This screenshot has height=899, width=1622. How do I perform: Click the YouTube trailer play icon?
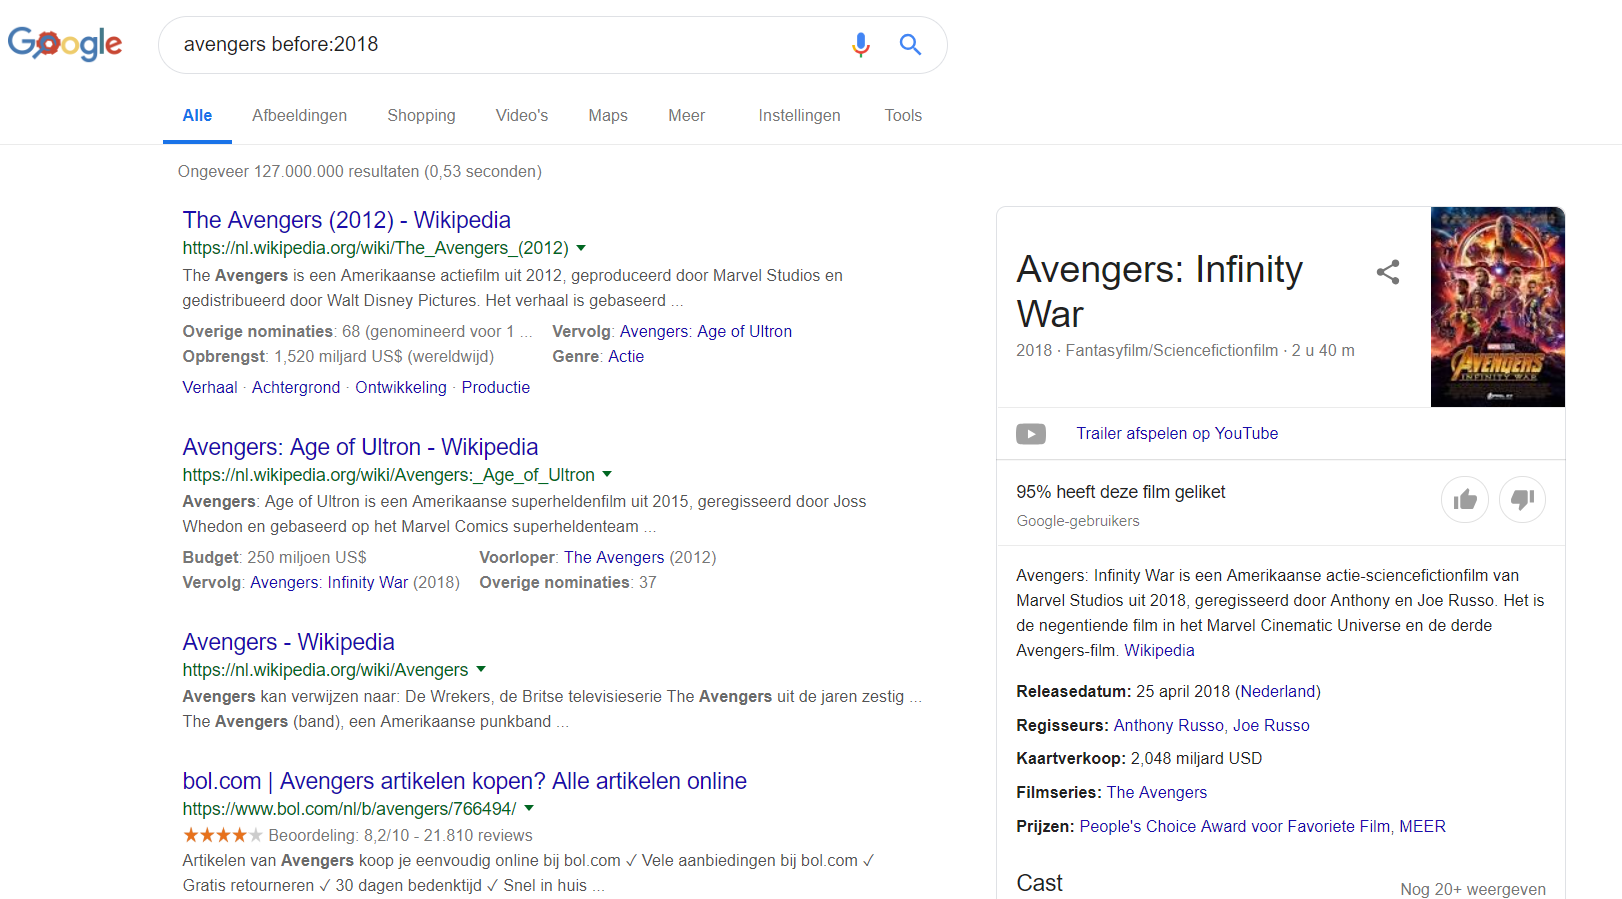pos(1031,434)
